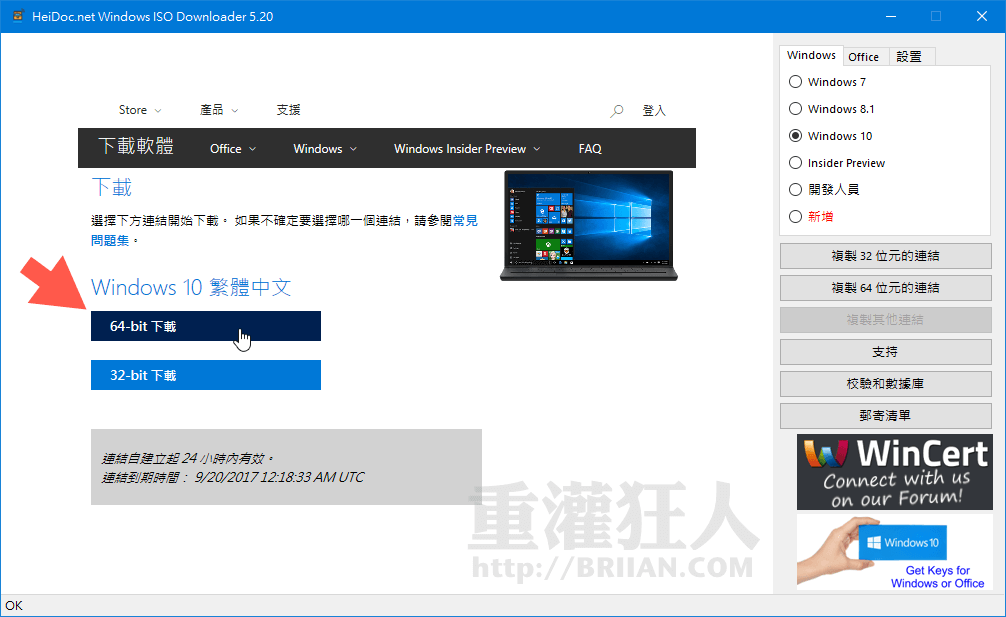
Task: Switch to the Office tab
Action: pos(863,57)
